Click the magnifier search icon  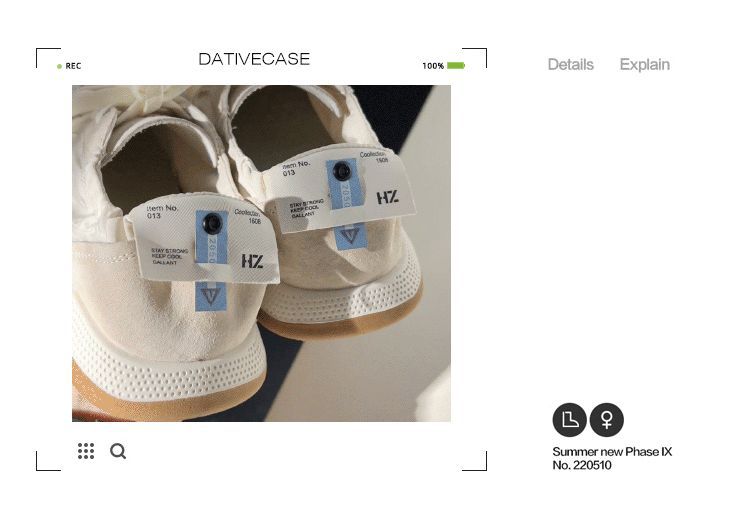[x=118, y=451]
